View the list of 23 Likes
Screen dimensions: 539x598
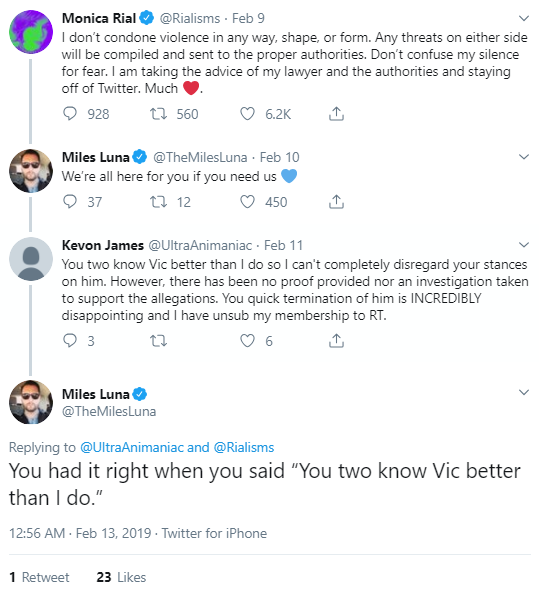coord(121,577)
